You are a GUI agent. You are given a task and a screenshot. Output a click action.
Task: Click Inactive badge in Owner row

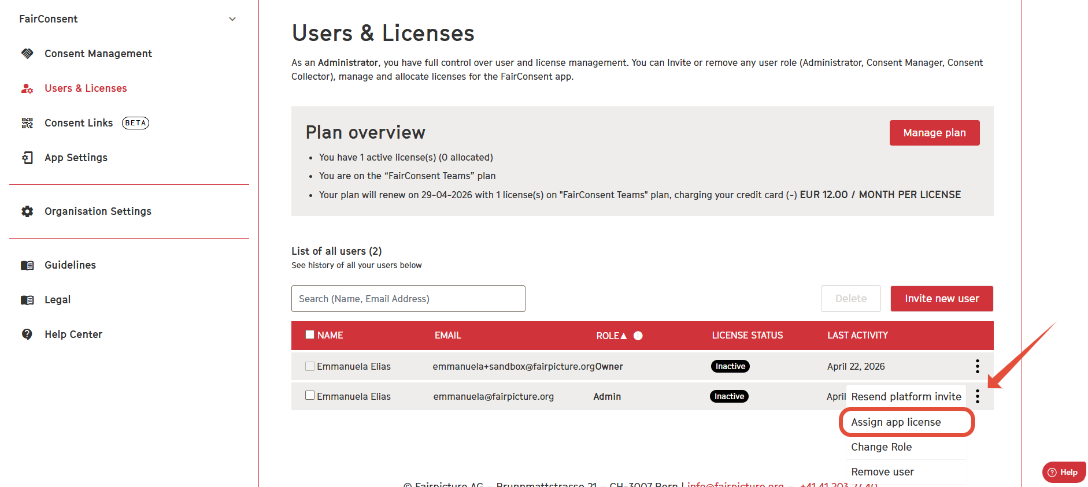(730, 366)
